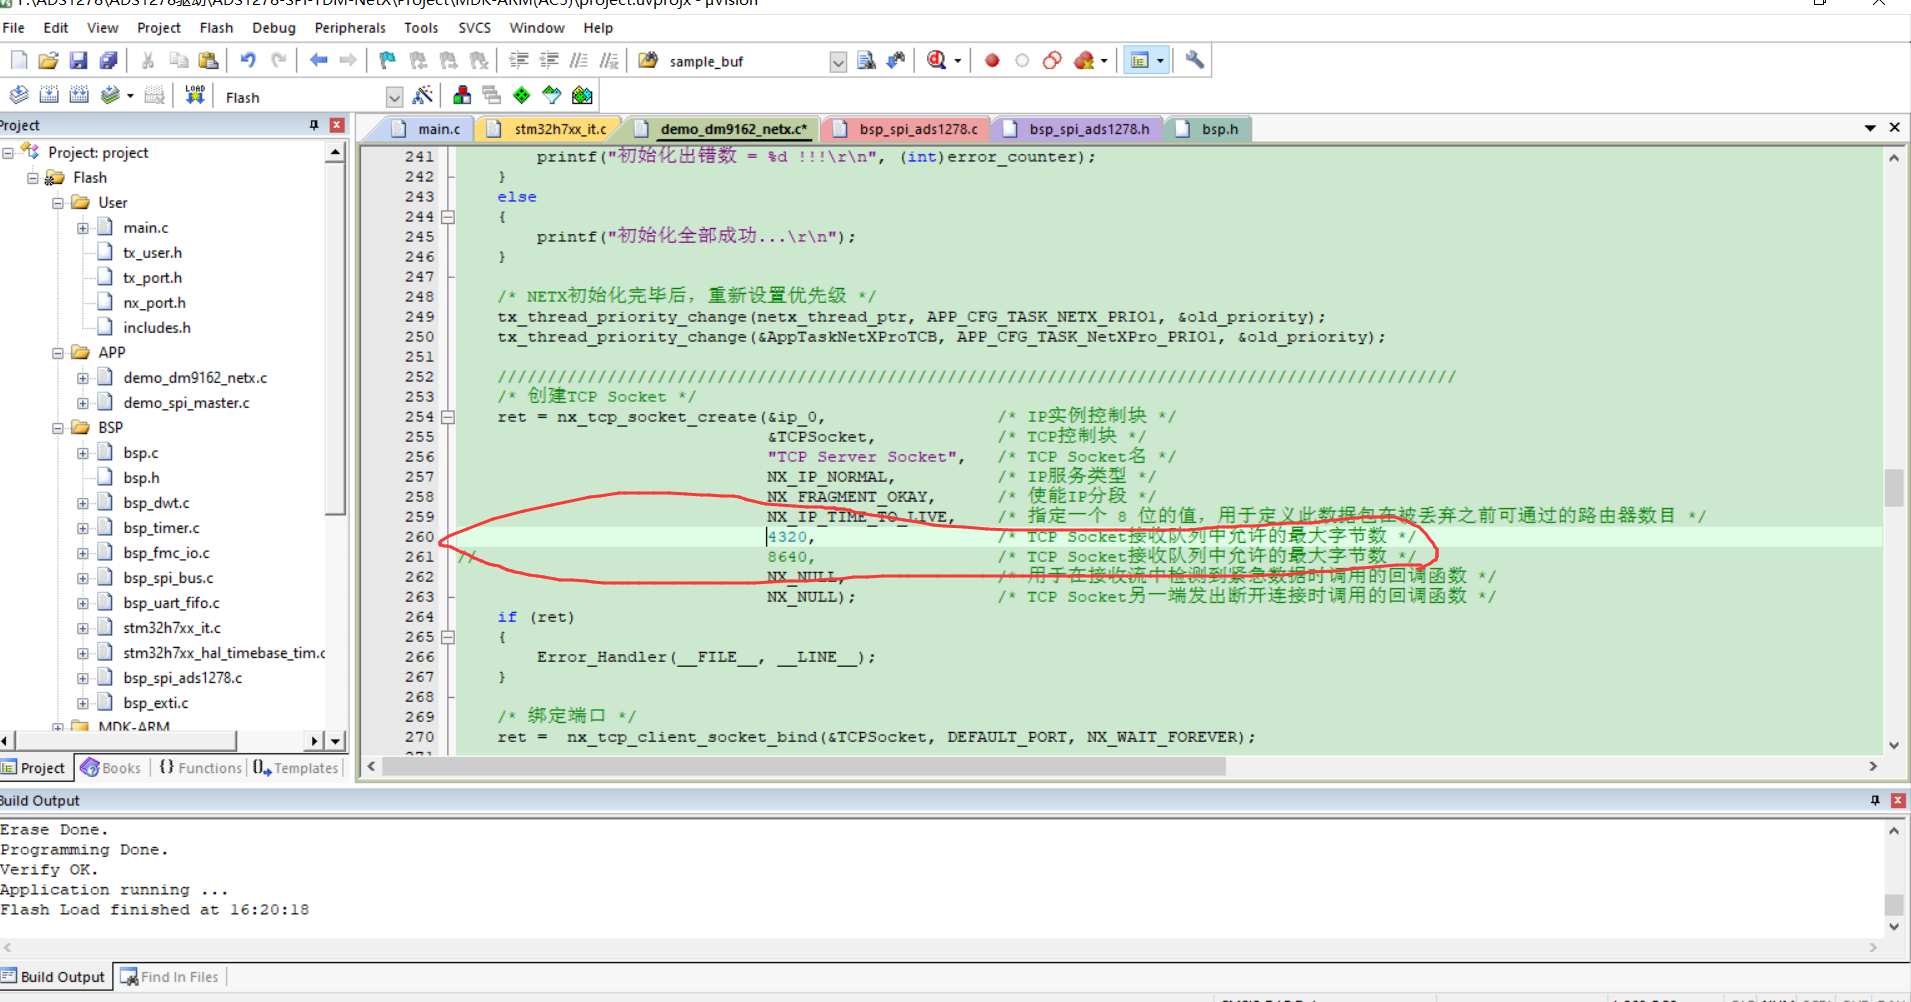This screenshot has width=1911, height=1002.
Task: Click the editor horizontal scrollbar
Action: coord(804,766)
